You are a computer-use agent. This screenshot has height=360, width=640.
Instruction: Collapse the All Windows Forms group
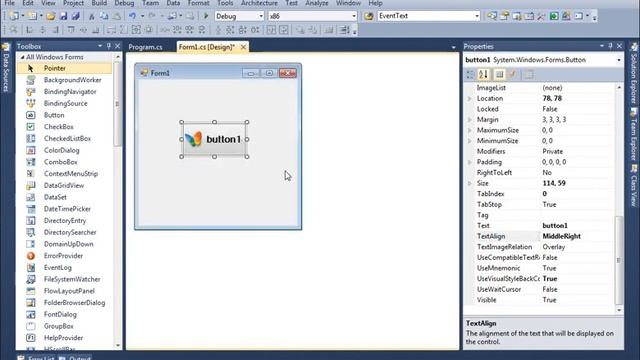click(x=22, y=57)
